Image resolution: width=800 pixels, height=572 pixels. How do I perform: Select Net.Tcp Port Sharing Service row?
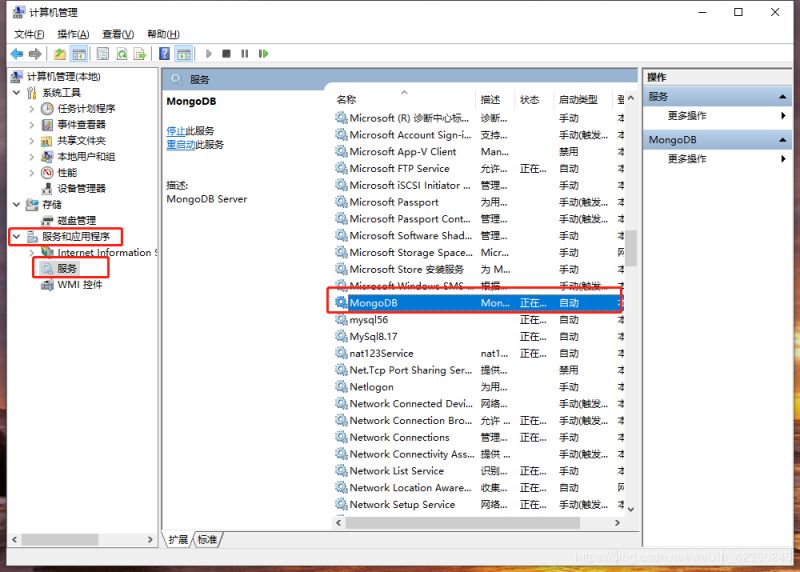point(479,370)
